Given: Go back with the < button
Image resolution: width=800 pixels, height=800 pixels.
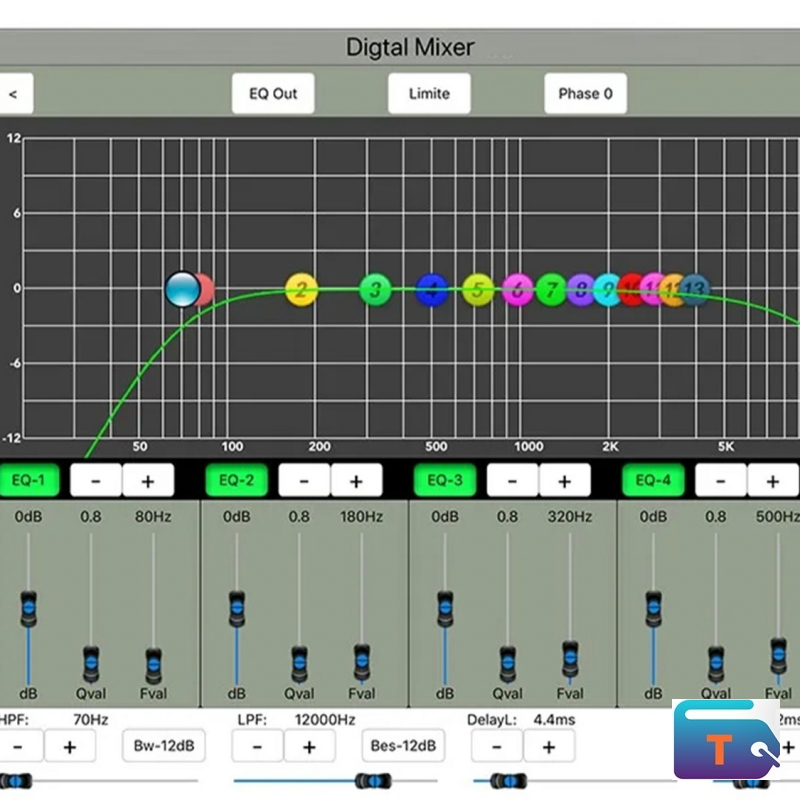Looking at the screenshot, I should pos(14,94).
